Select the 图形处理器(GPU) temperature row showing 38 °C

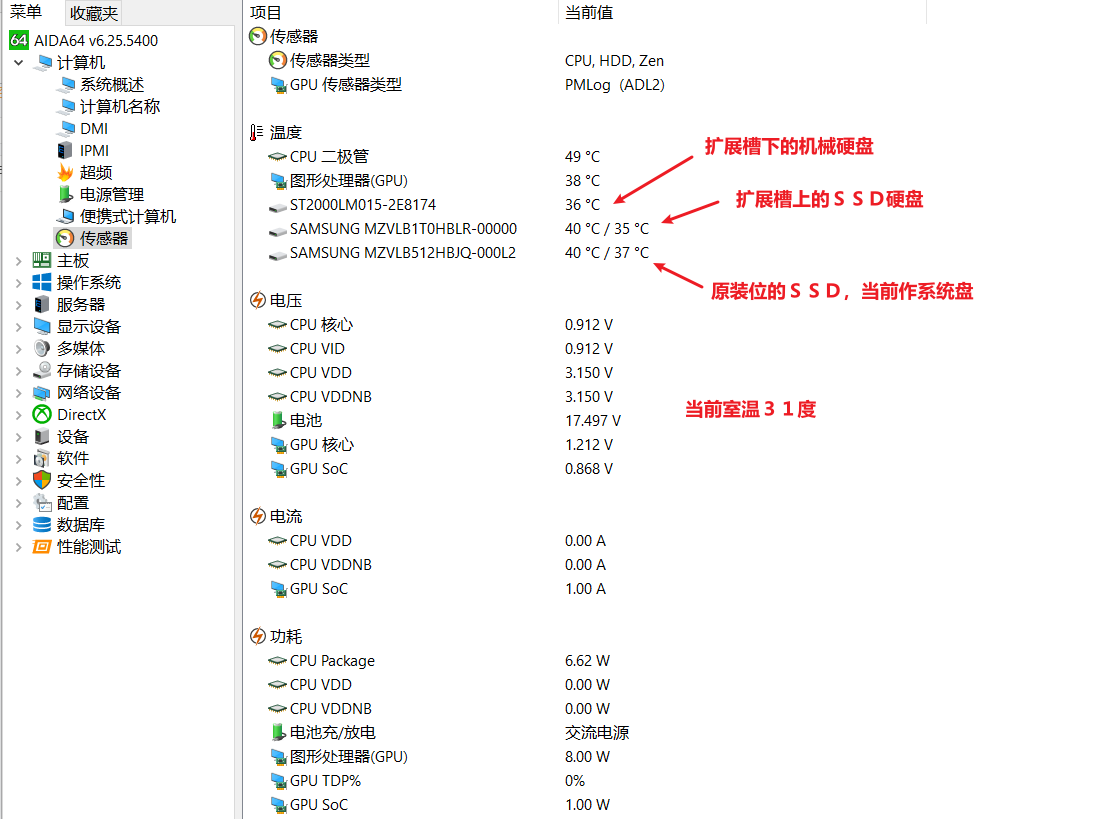coord(433,181)
